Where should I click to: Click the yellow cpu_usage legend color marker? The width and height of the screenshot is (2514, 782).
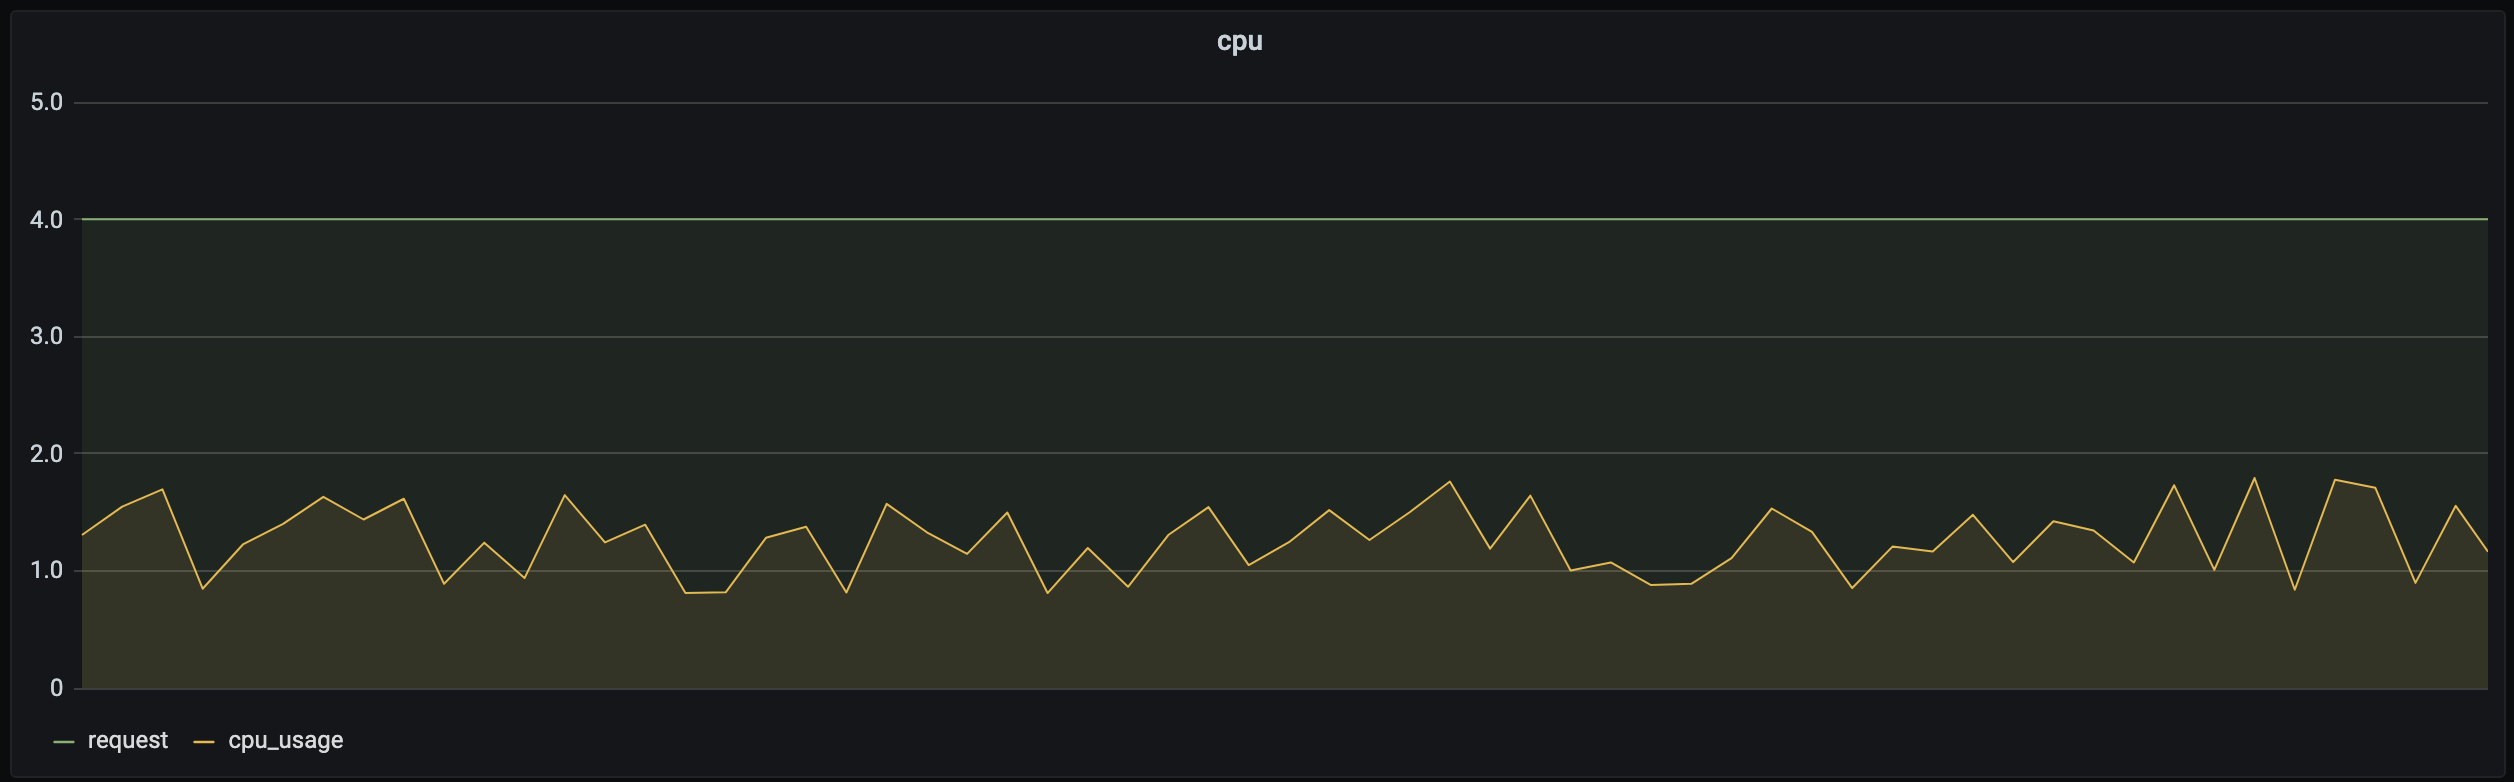pyautogui.click(x=204, y=741)
